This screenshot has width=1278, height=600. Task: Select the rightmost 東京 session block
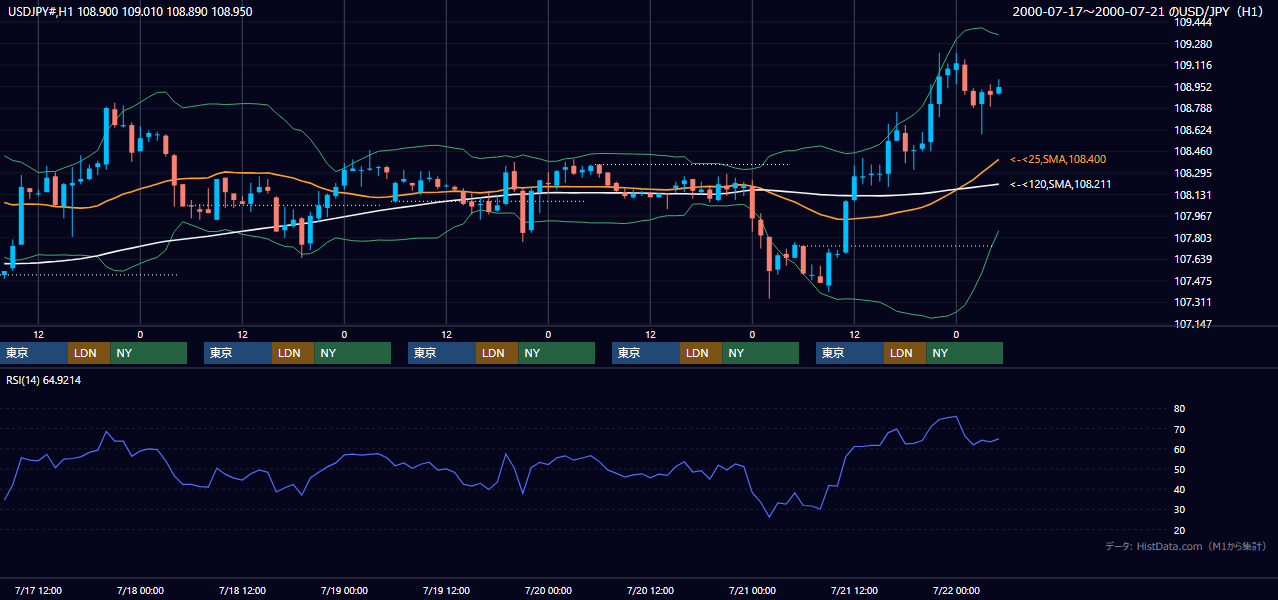point(850,353)
